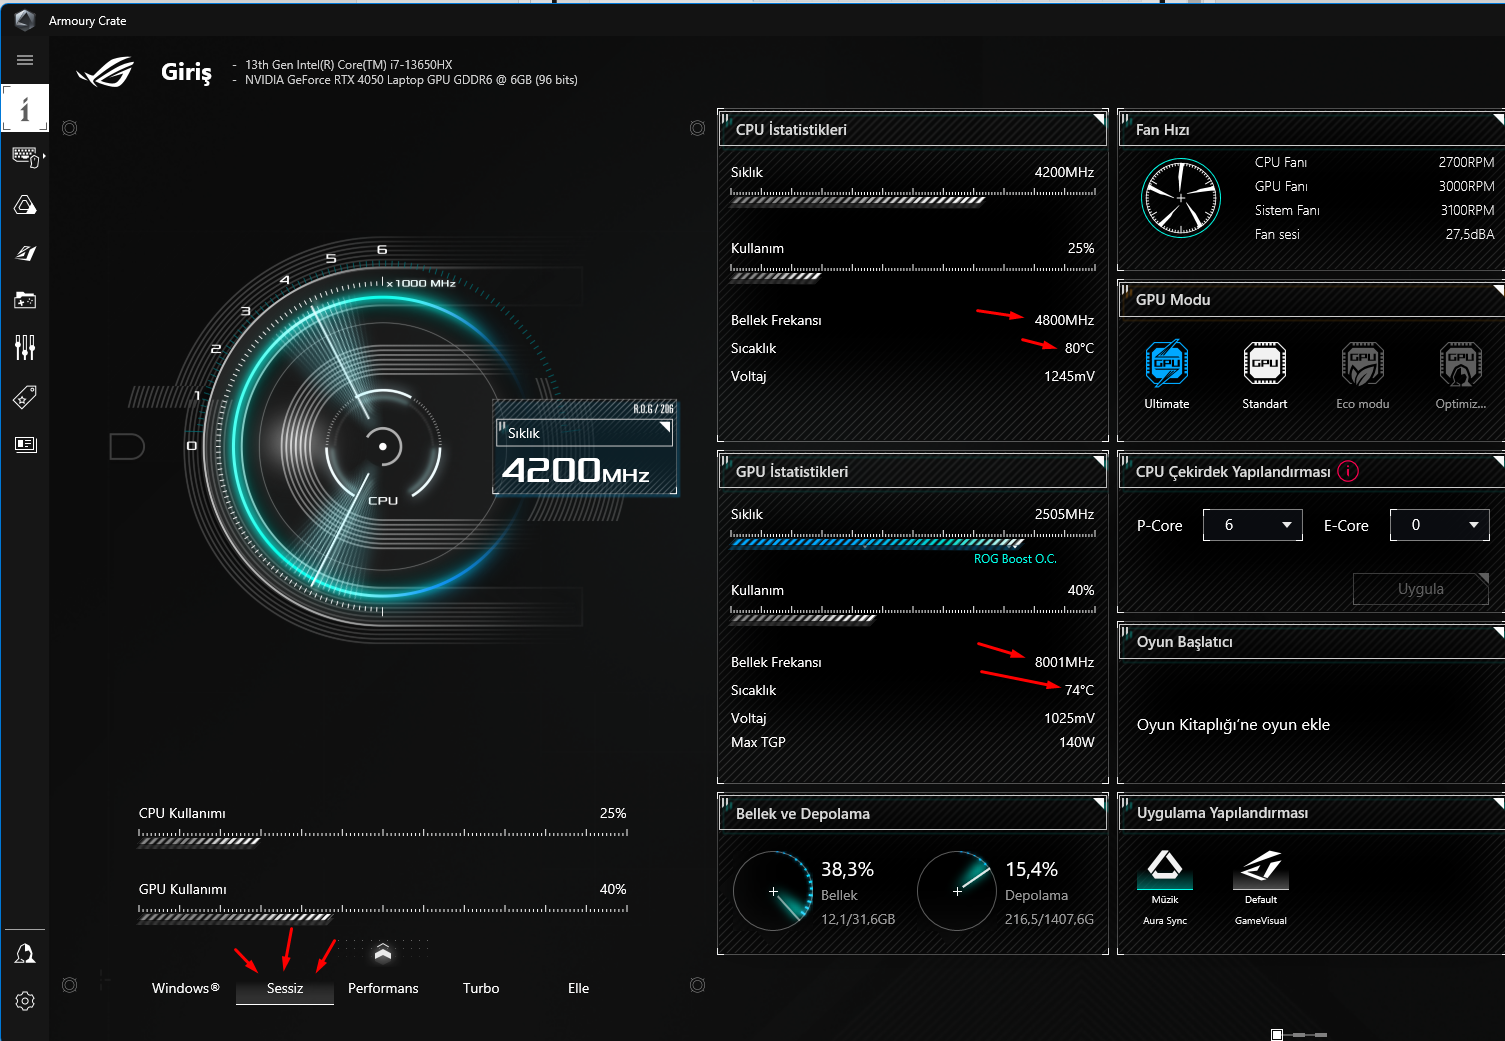
Task: Switch to Turbo operating mode
Action: (481, 988)
